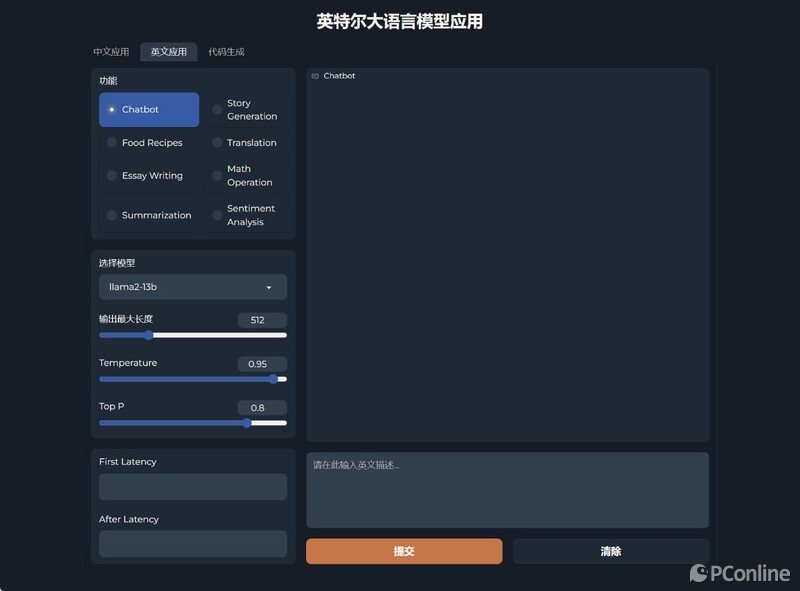Click the orange 提交 submit button
Viewport: 800px width, 591px height.
(404, 551)
